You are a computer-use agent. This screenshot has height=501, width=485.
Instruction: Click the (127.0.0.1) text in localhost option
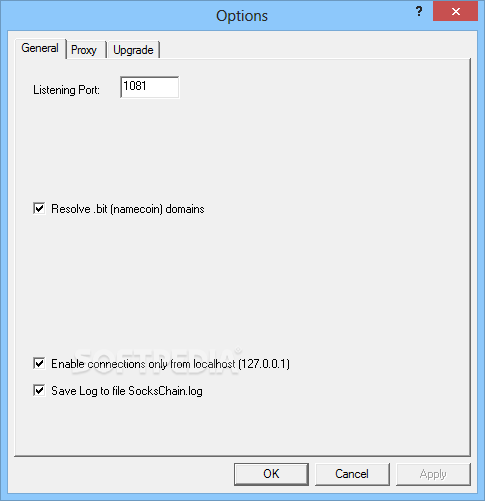coord(264,364)
